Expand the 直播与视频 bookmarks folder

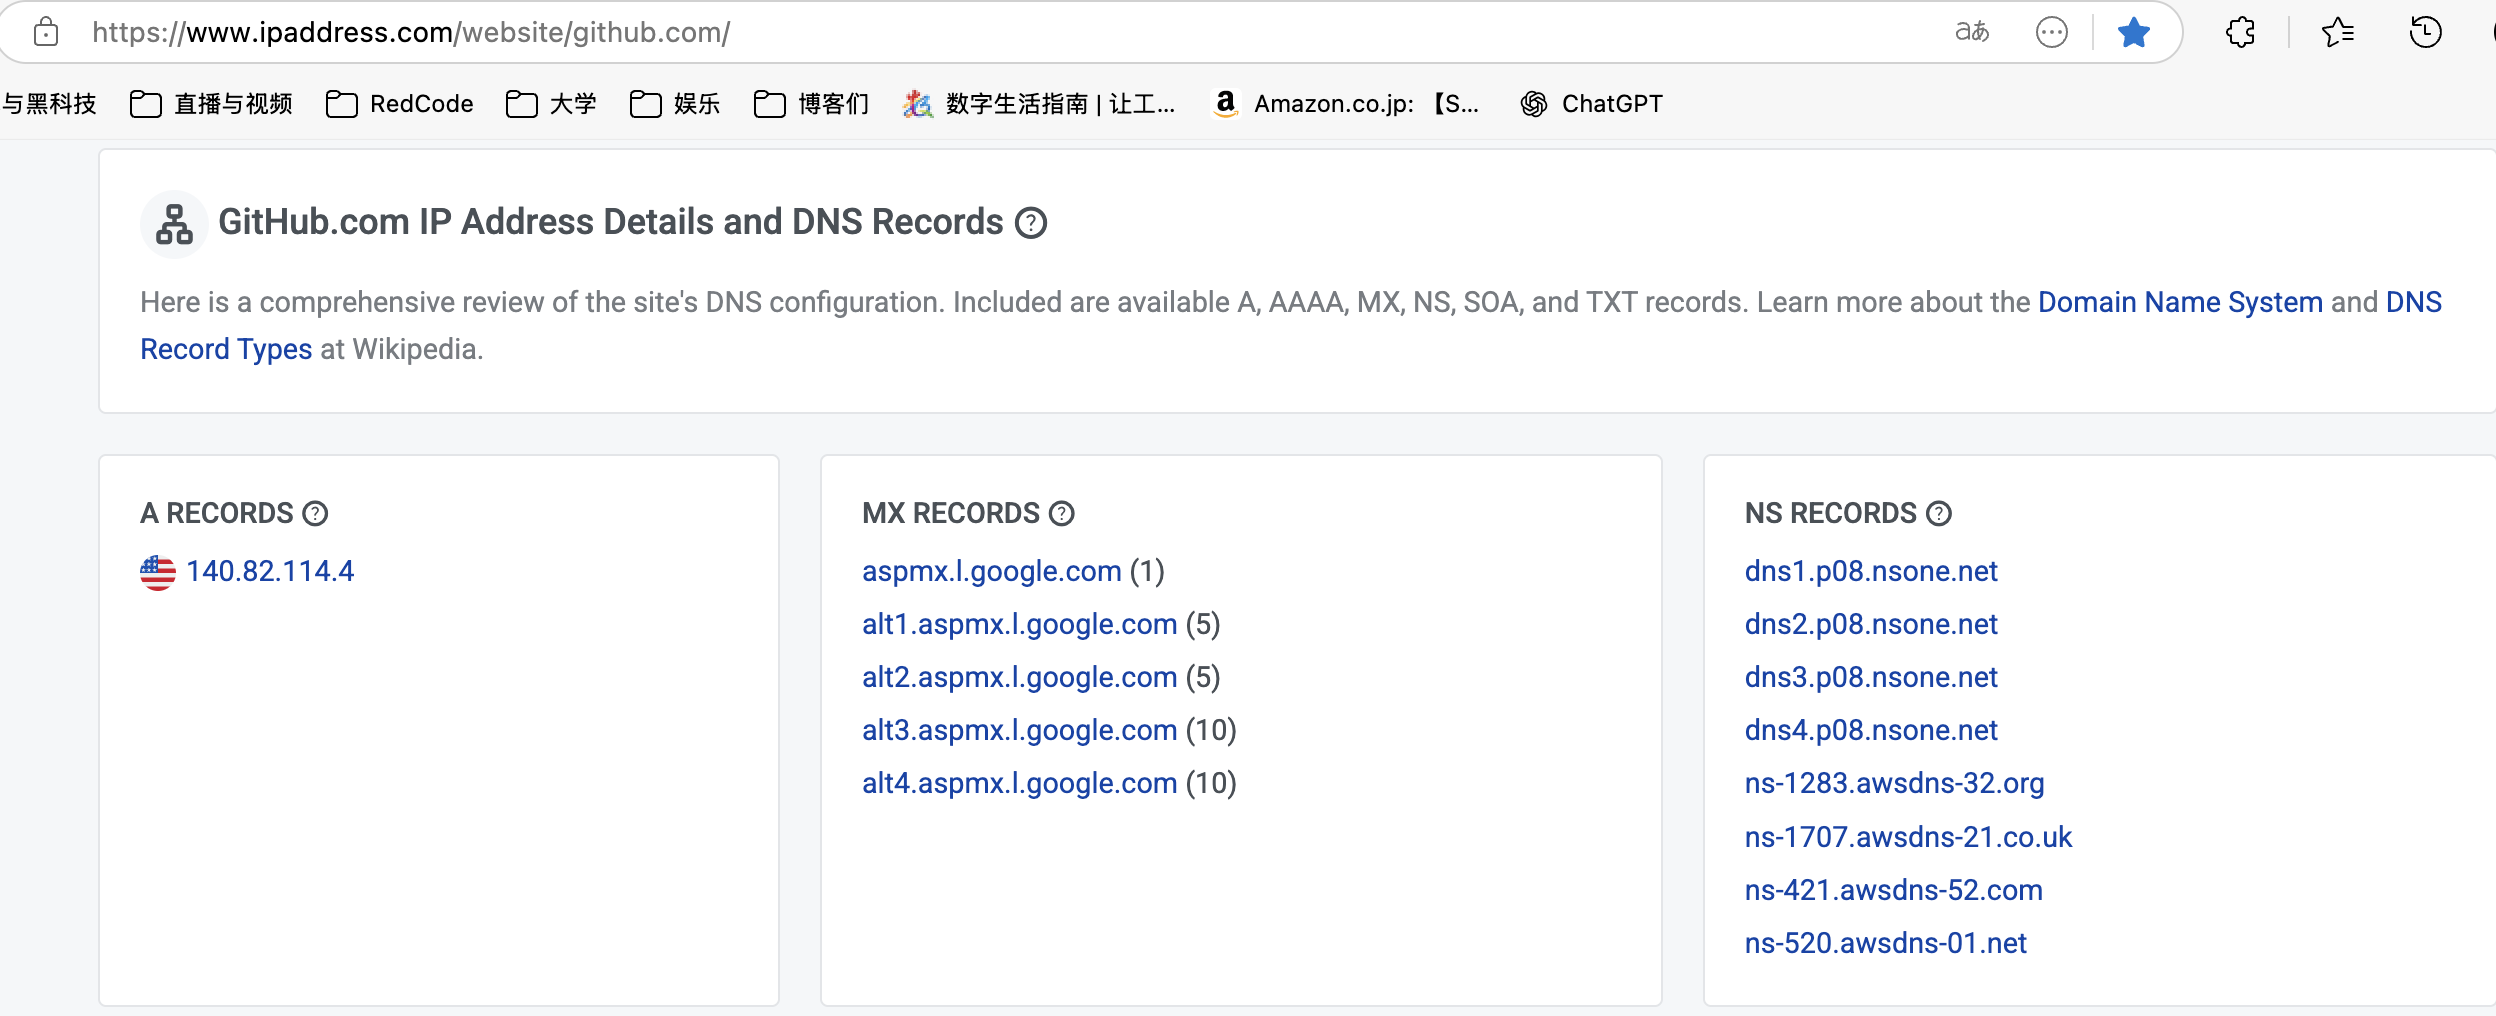211,104
